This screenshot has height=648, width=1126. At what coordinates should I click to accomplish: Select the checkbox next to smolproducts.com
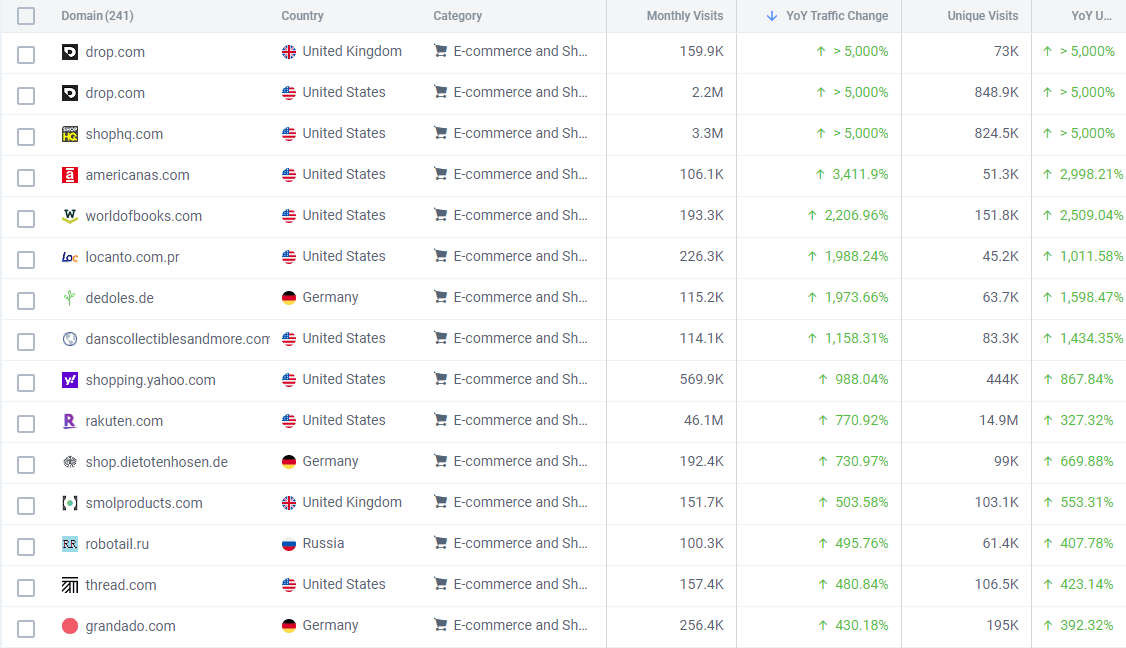[26, 505]
